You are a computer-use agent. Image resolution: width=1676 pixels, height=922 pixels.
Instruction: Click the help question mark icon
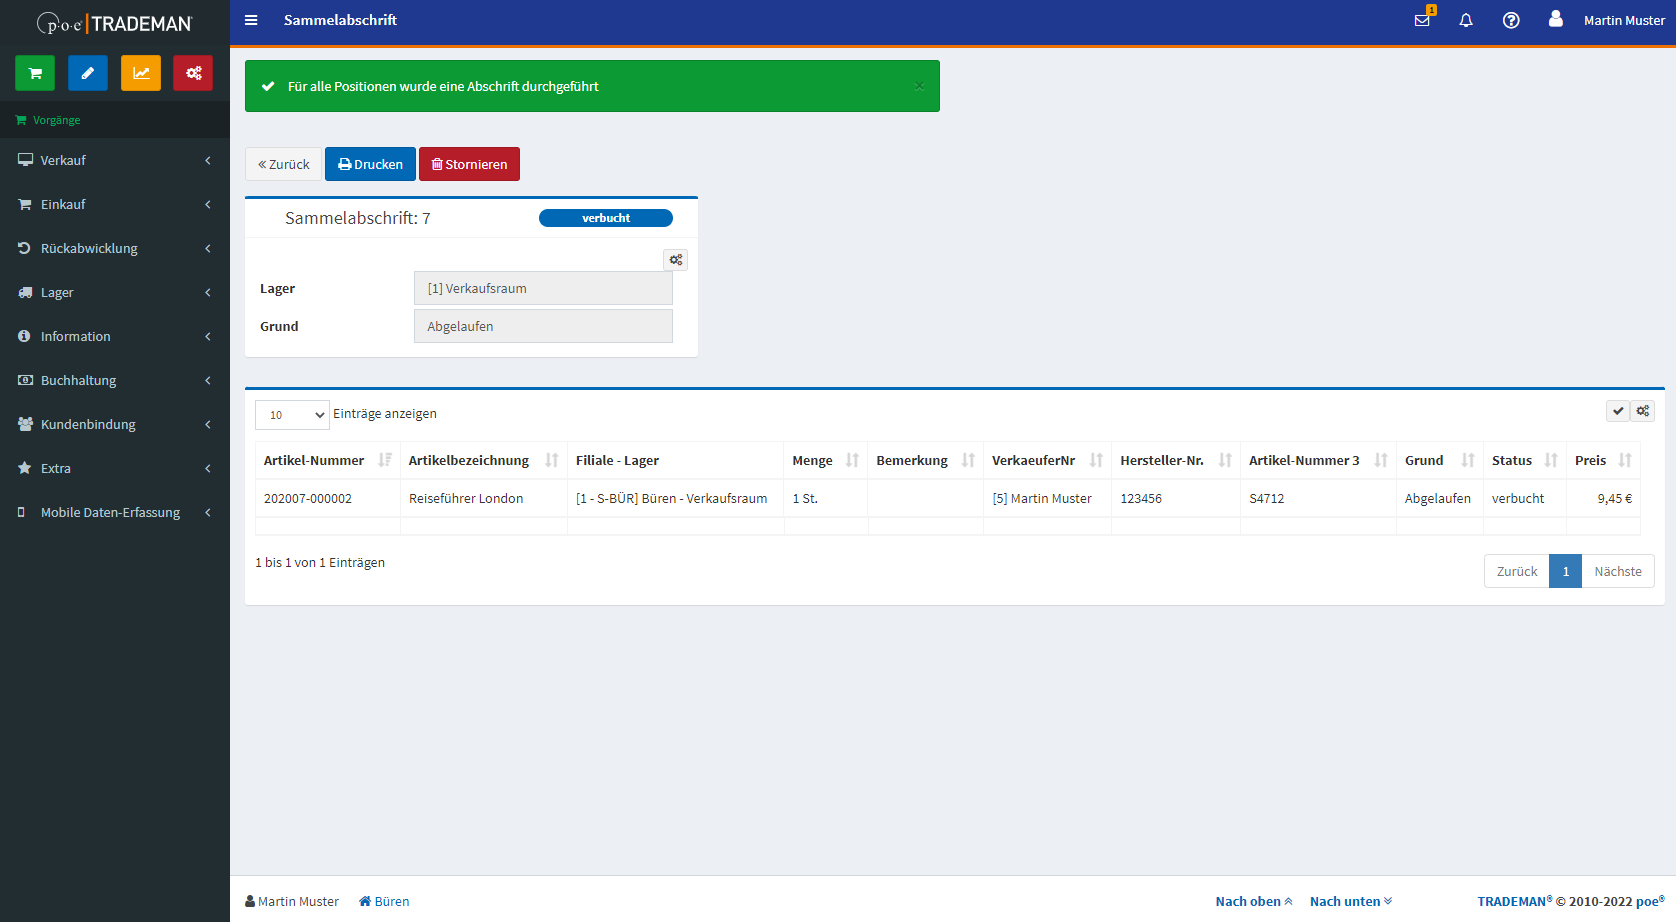point(1511,20)
